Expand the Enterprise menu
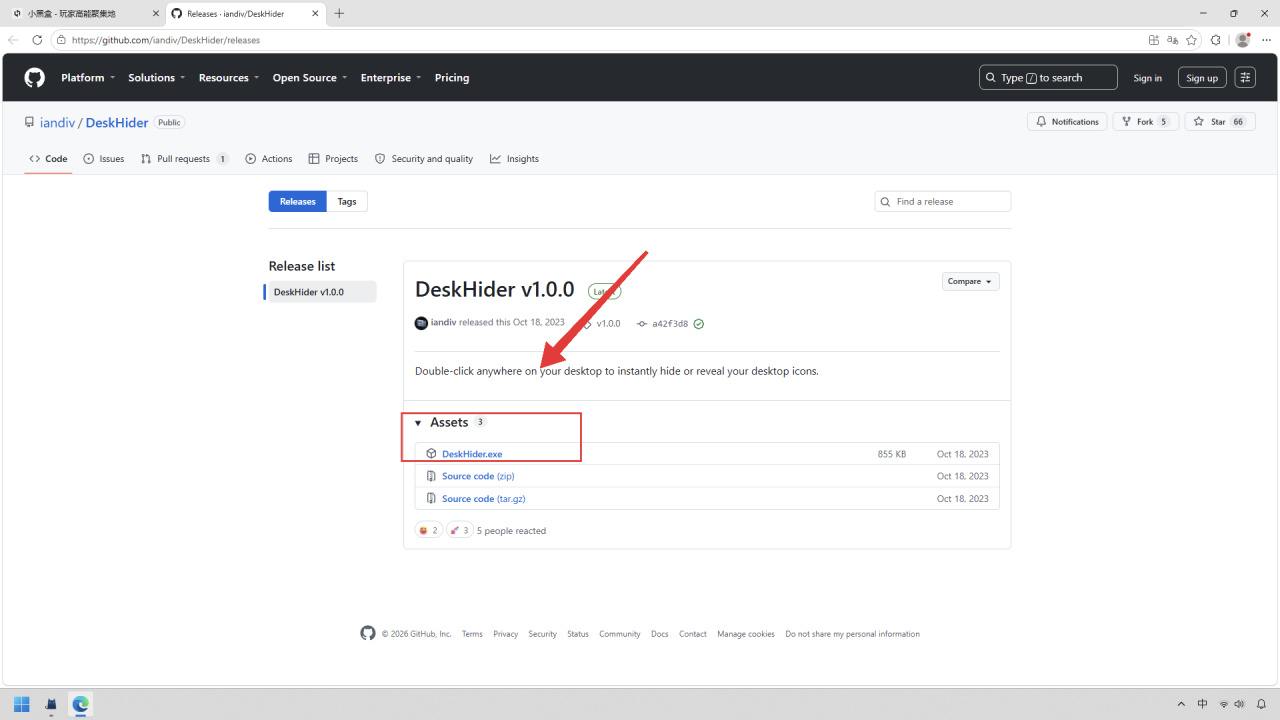The width and height of the screenshot is (1280, 720). click(x=391, y=78)
